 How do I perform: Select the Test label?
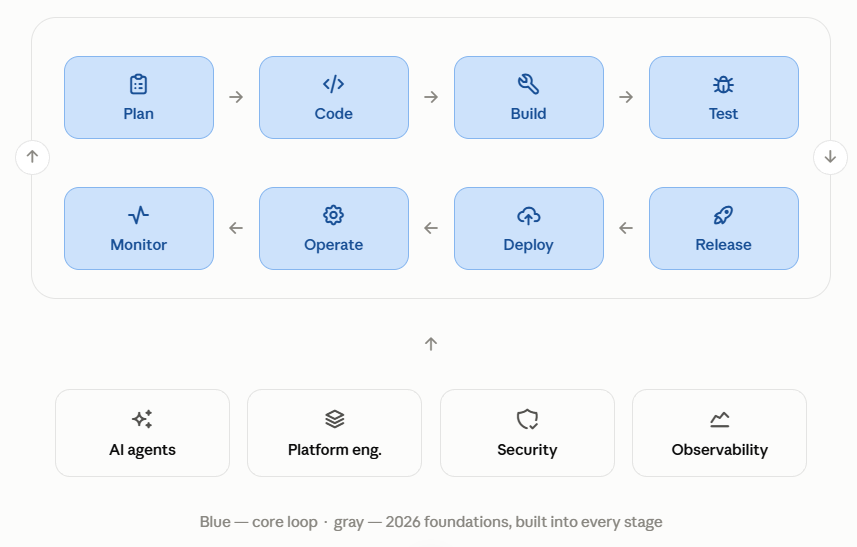(724, 114)
